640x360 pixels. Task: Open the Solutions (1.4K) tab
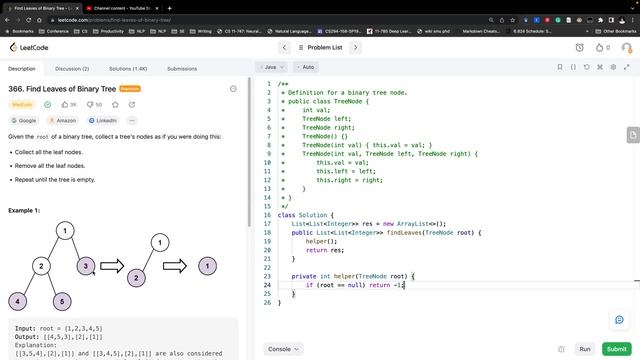[128, 69]
